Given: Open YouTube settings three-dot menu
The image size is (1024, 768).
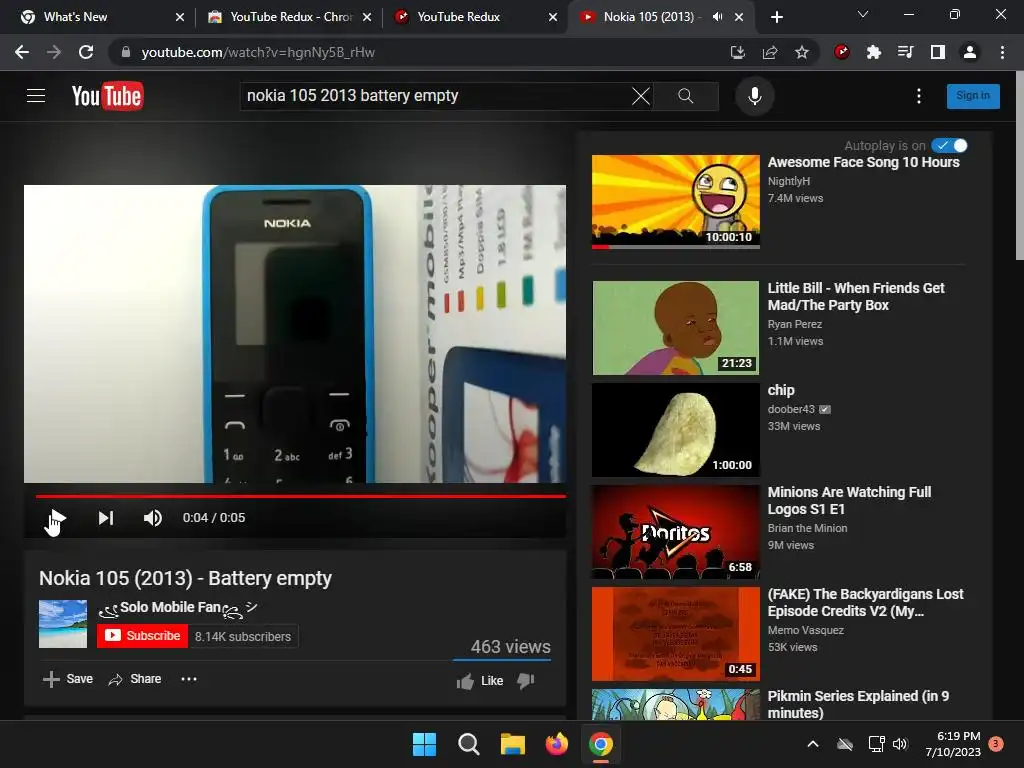Looking at the screenshot, I should tap(919, 96).
